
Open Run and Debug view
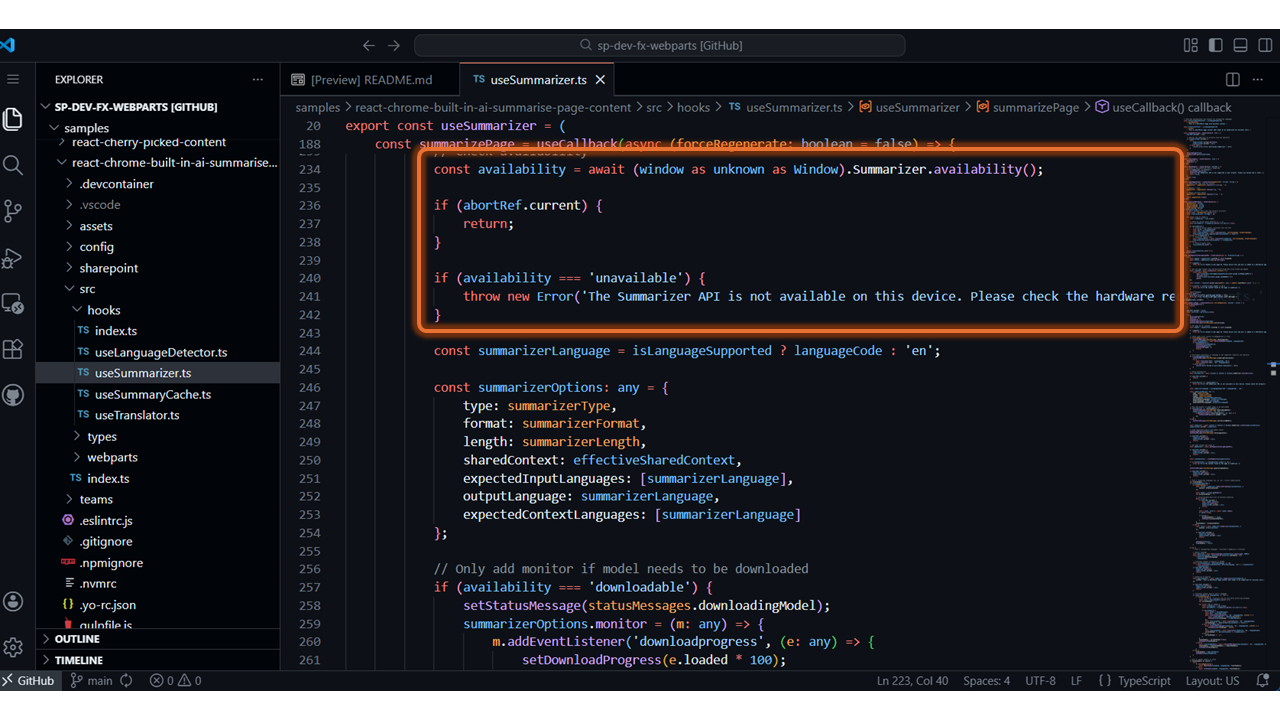coord(13,258)
